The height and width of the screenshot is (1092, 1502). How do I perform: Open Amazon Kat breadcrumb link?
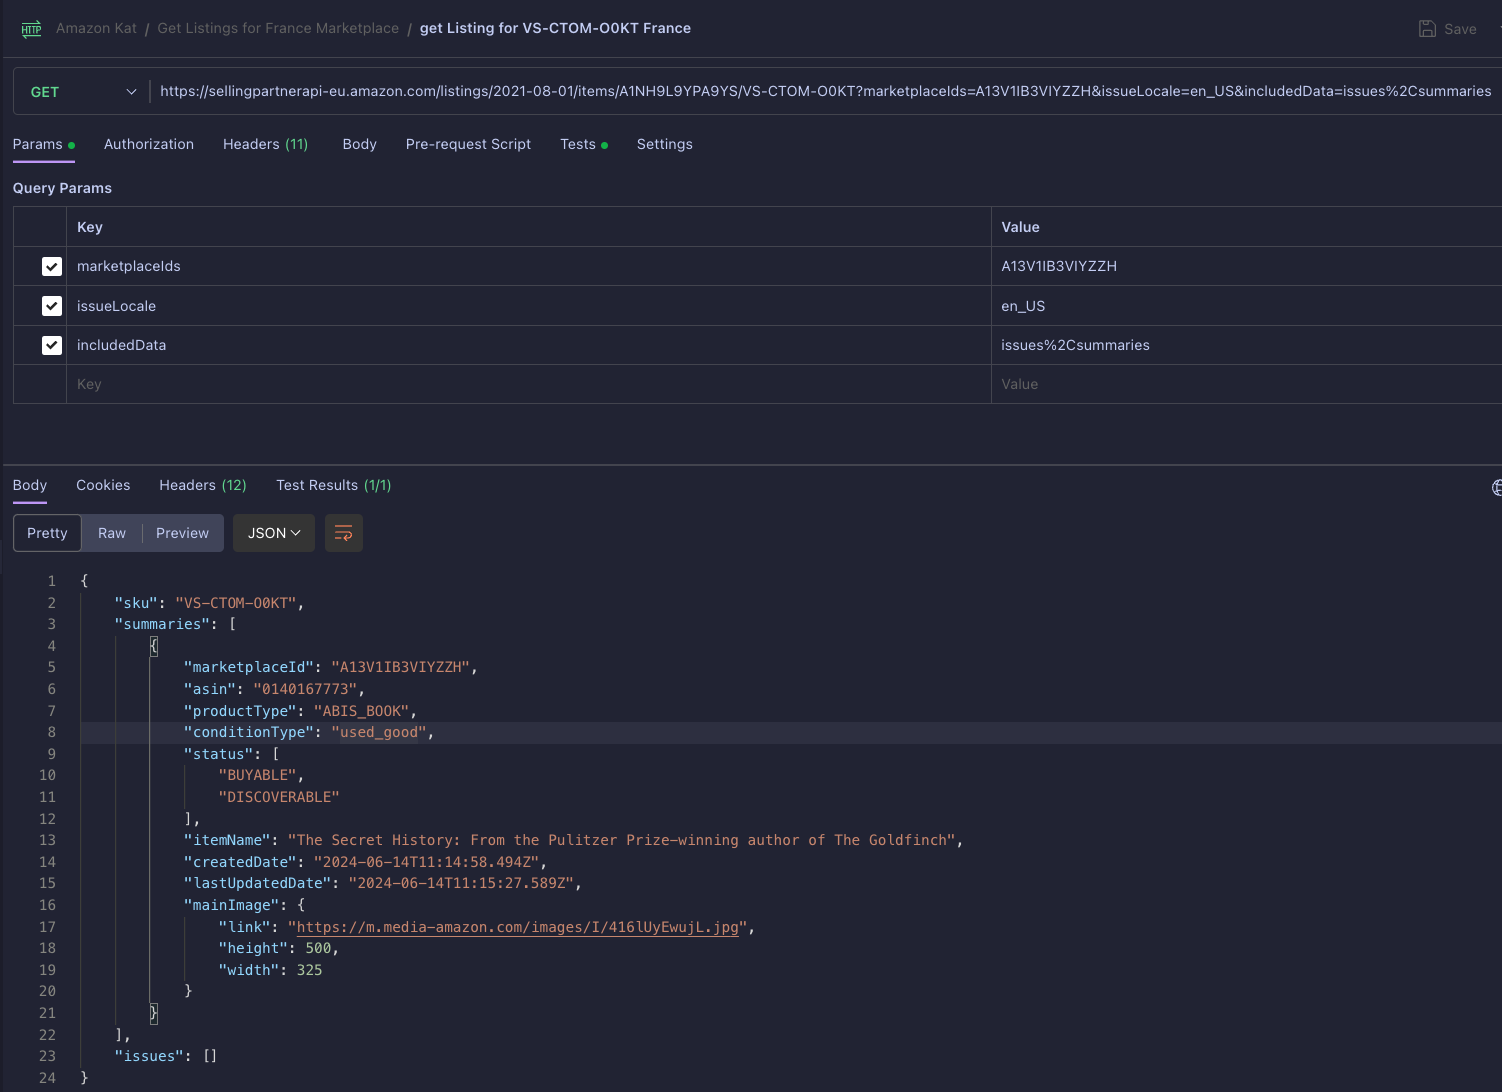pyautogui.click(x=96, y=28)
